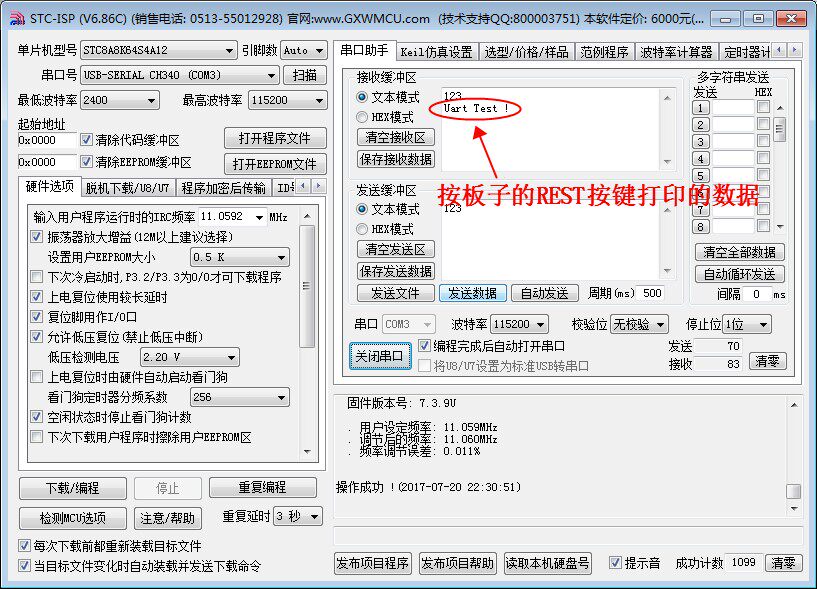This screenshot has width=817, height=589.
Task: Click 扫描 serial port button
Action: [305, 75]
